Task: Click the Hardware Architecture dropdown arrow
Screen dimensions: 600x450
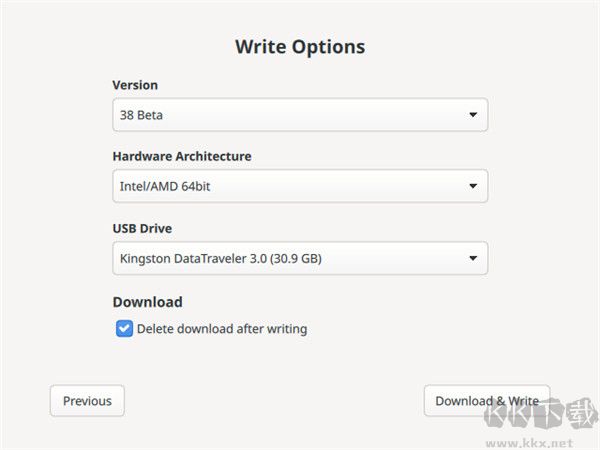Action: point(473,186)
